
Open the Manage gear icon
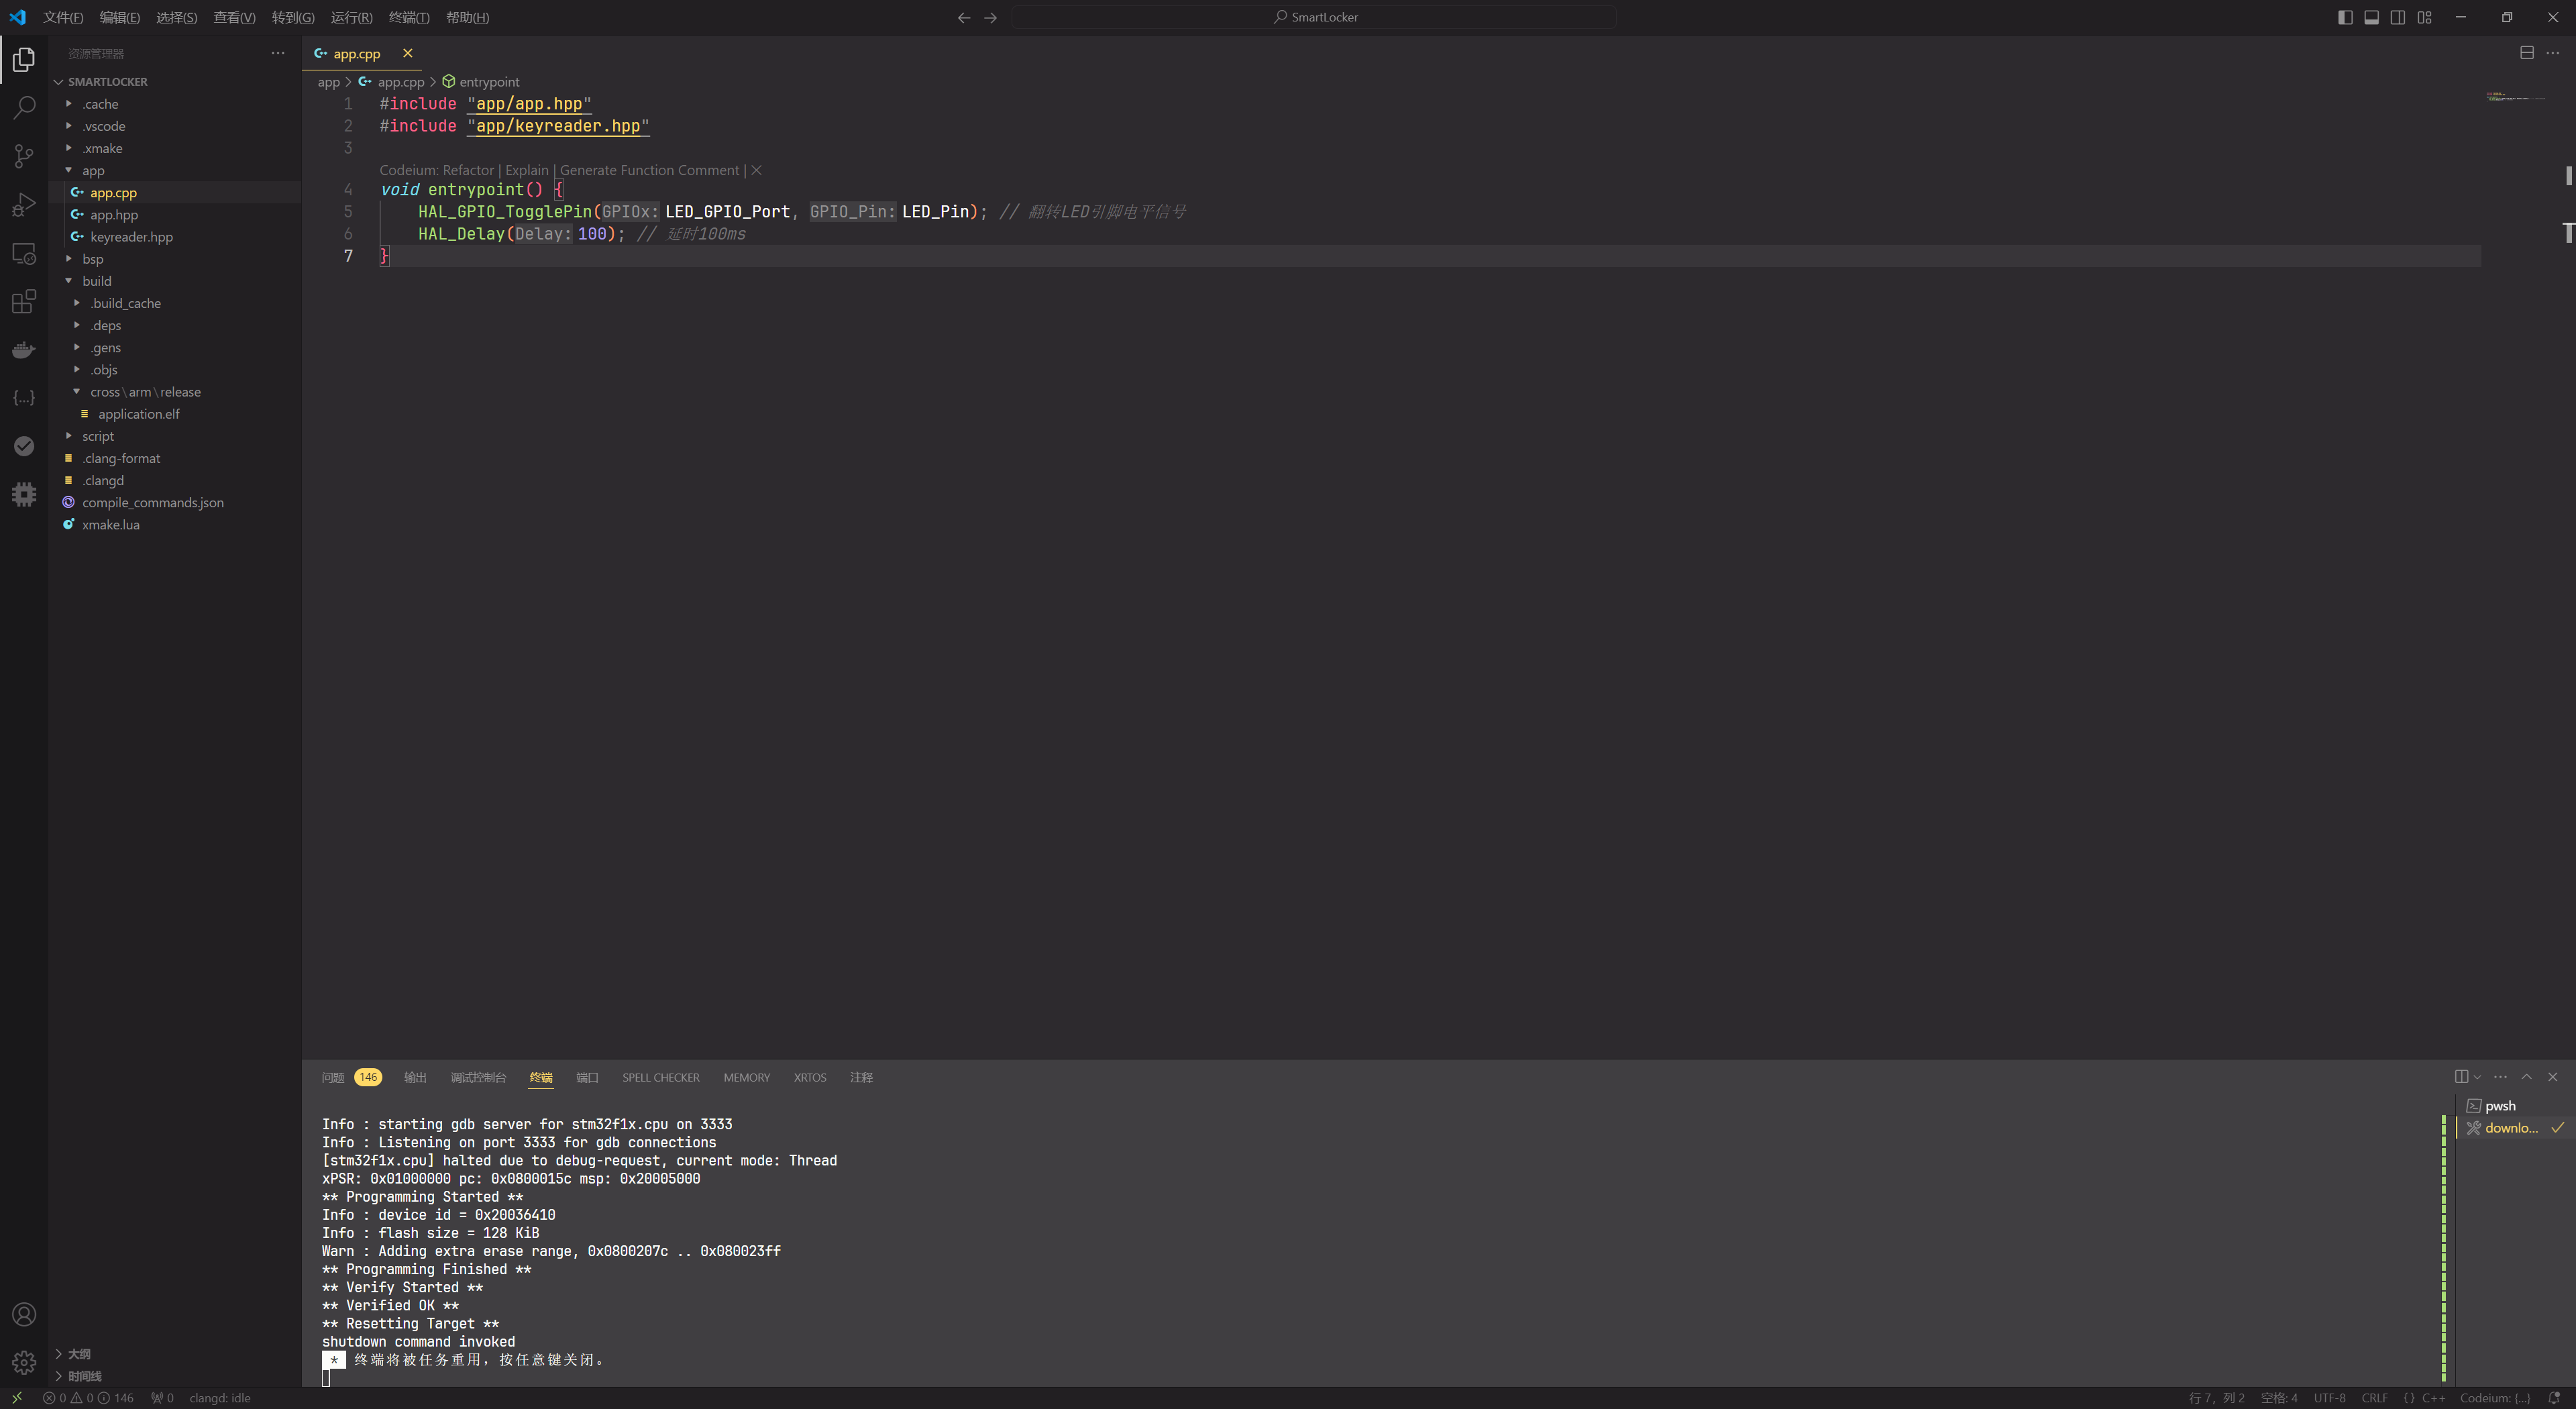tap(24, 1362)
